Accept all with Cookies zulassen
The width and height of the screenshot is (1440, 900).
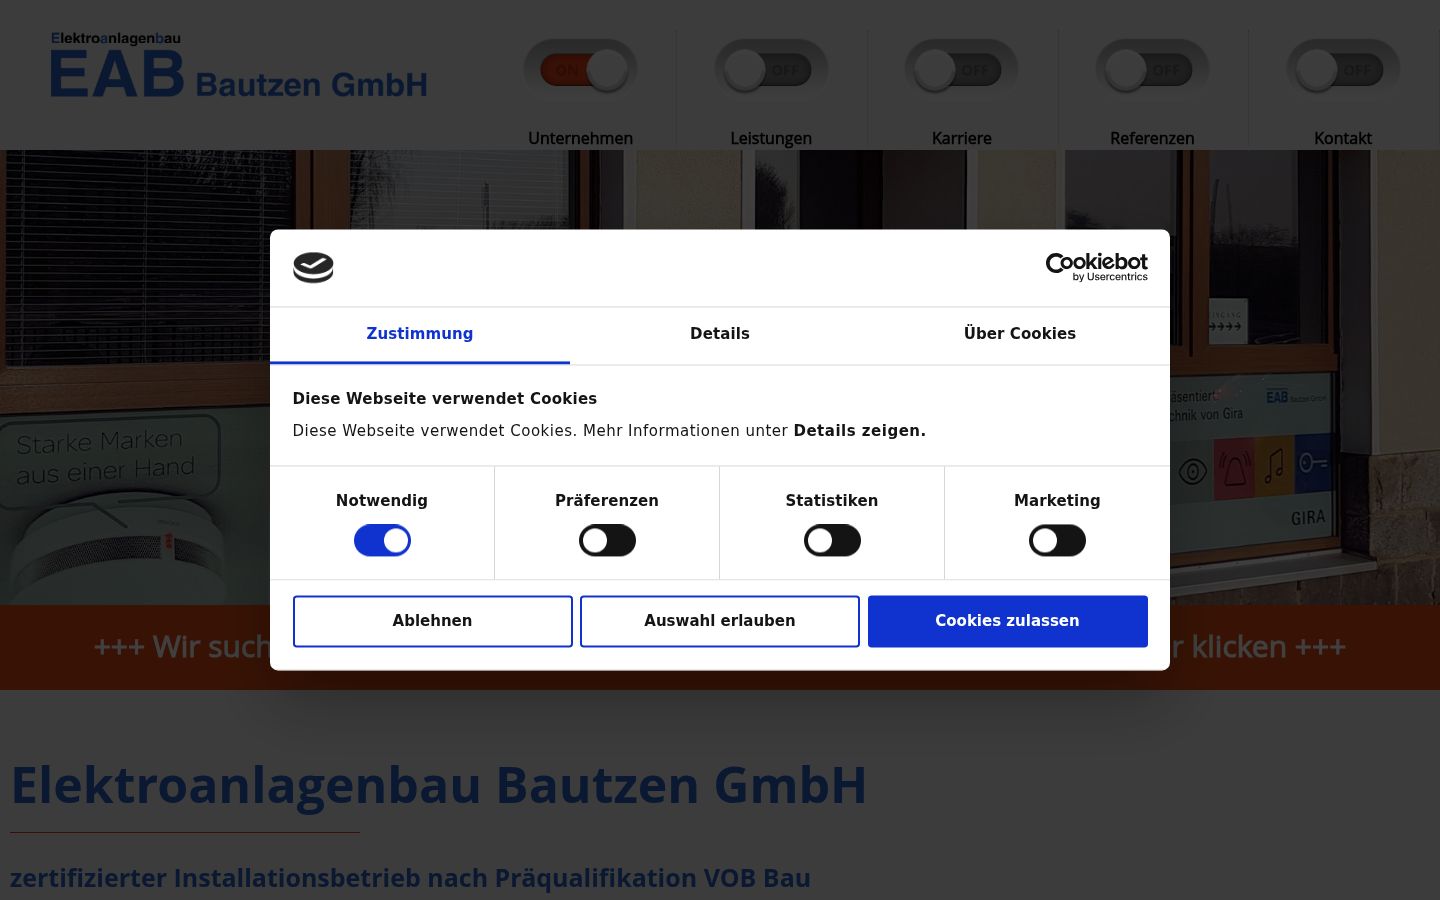pos(1008,621)
